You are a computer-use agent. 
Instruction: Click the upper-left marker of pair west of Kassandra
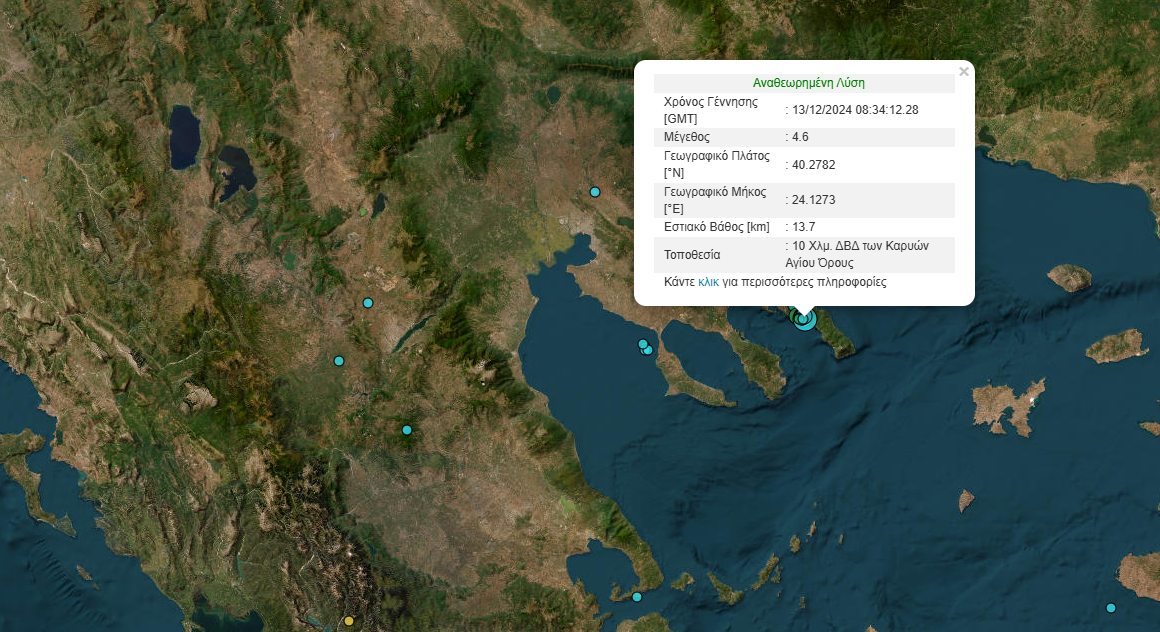click(643, 344)
